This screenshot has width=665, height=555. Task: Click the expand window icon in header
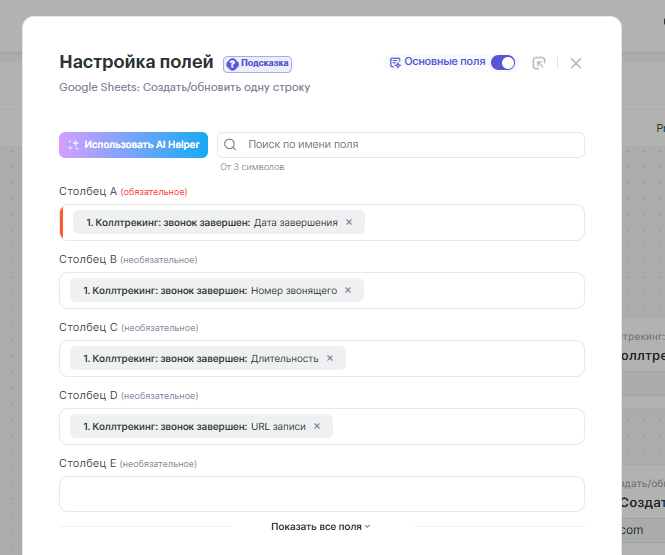539,63
